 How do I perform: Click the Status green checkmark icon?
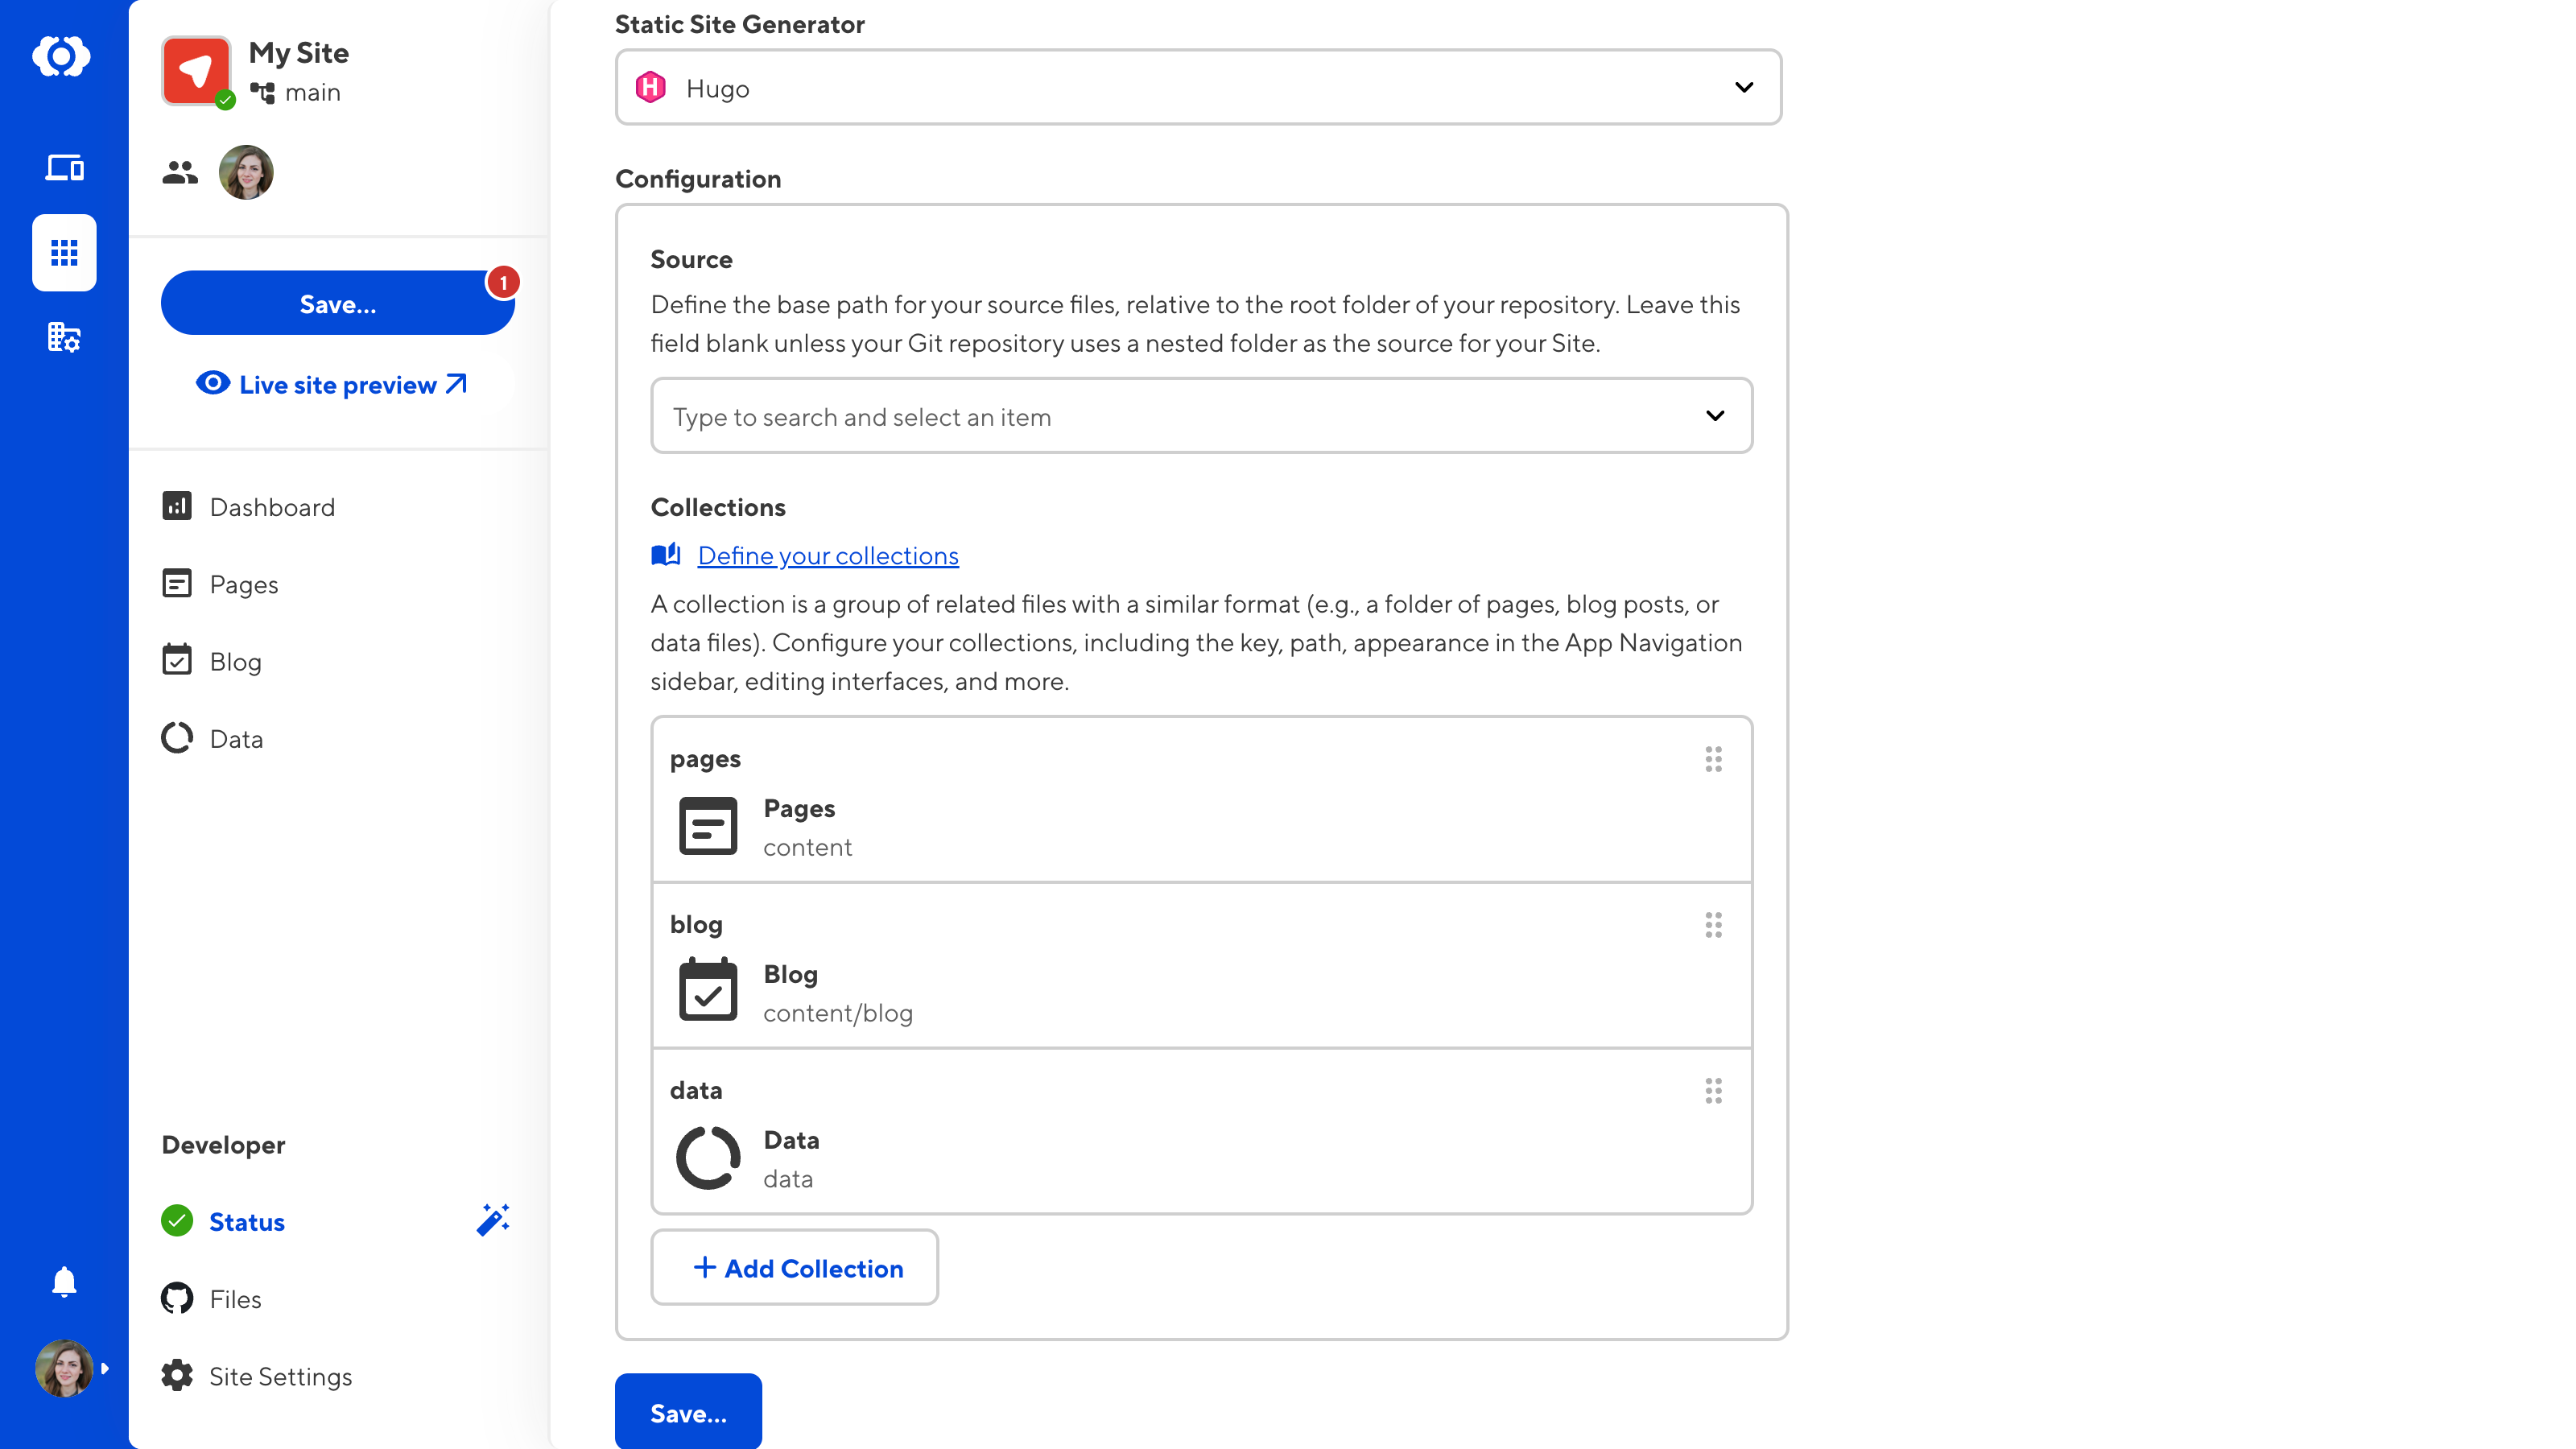[x=177, y=1220]
